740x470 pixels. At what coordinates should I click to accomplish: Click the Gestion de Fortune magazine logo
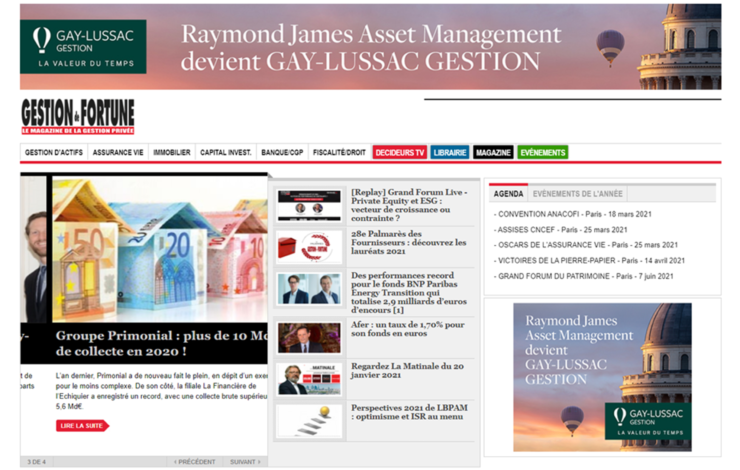(x=78, y=117)
